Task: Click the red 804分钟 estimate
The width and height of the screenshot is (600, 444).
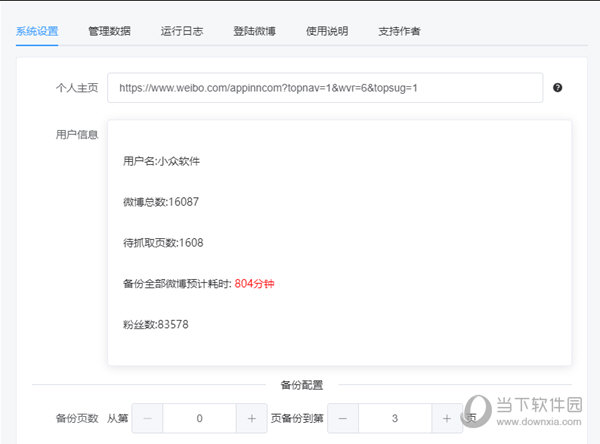Action: [254, 284]
